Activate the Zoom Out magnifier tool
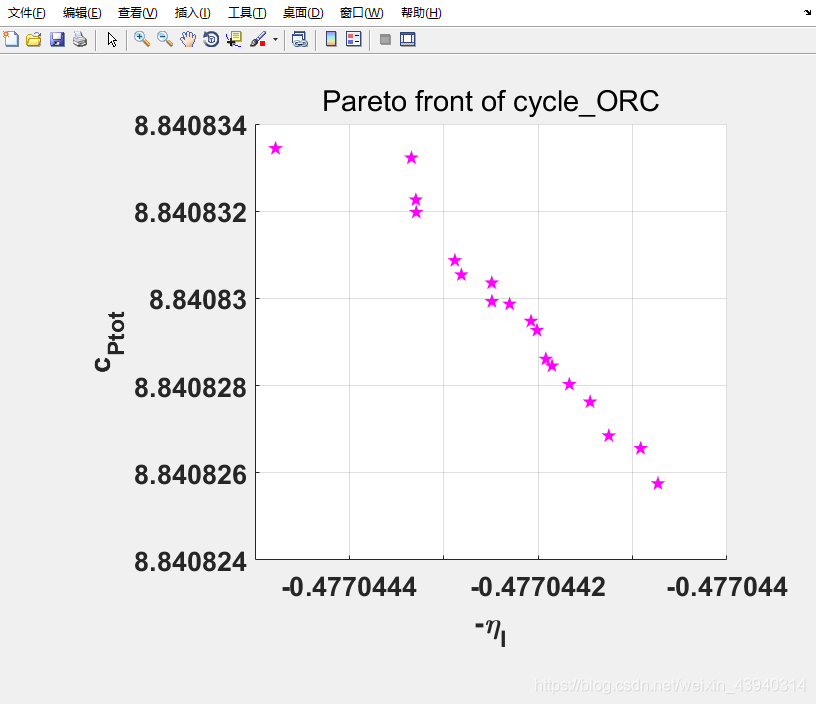 [165, 40]
